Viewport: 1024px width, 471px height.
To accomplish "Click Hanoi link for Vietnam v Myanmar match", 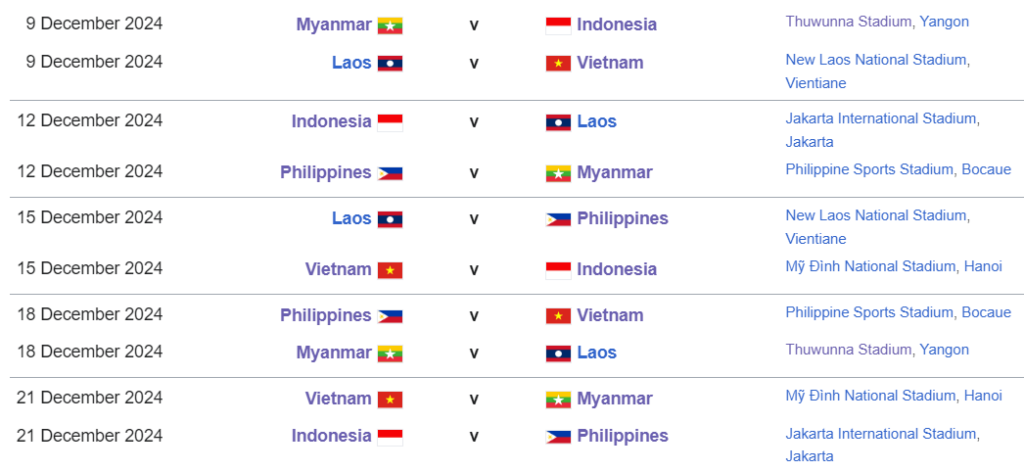I will click(x=983, y=396).
